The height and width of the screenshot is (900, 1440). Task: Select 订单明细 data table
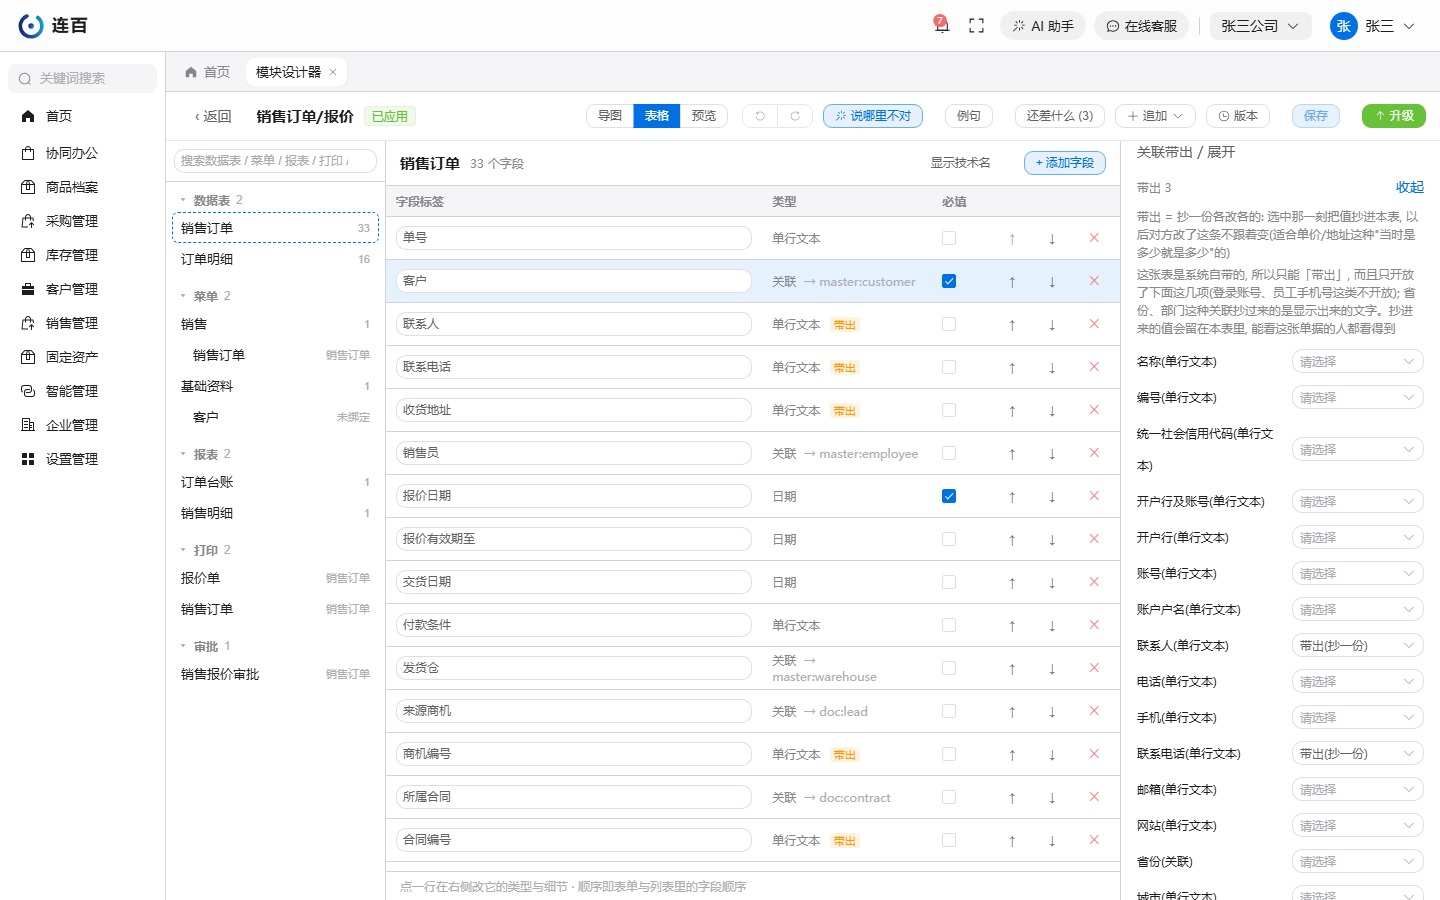click(x=275, y=259)
